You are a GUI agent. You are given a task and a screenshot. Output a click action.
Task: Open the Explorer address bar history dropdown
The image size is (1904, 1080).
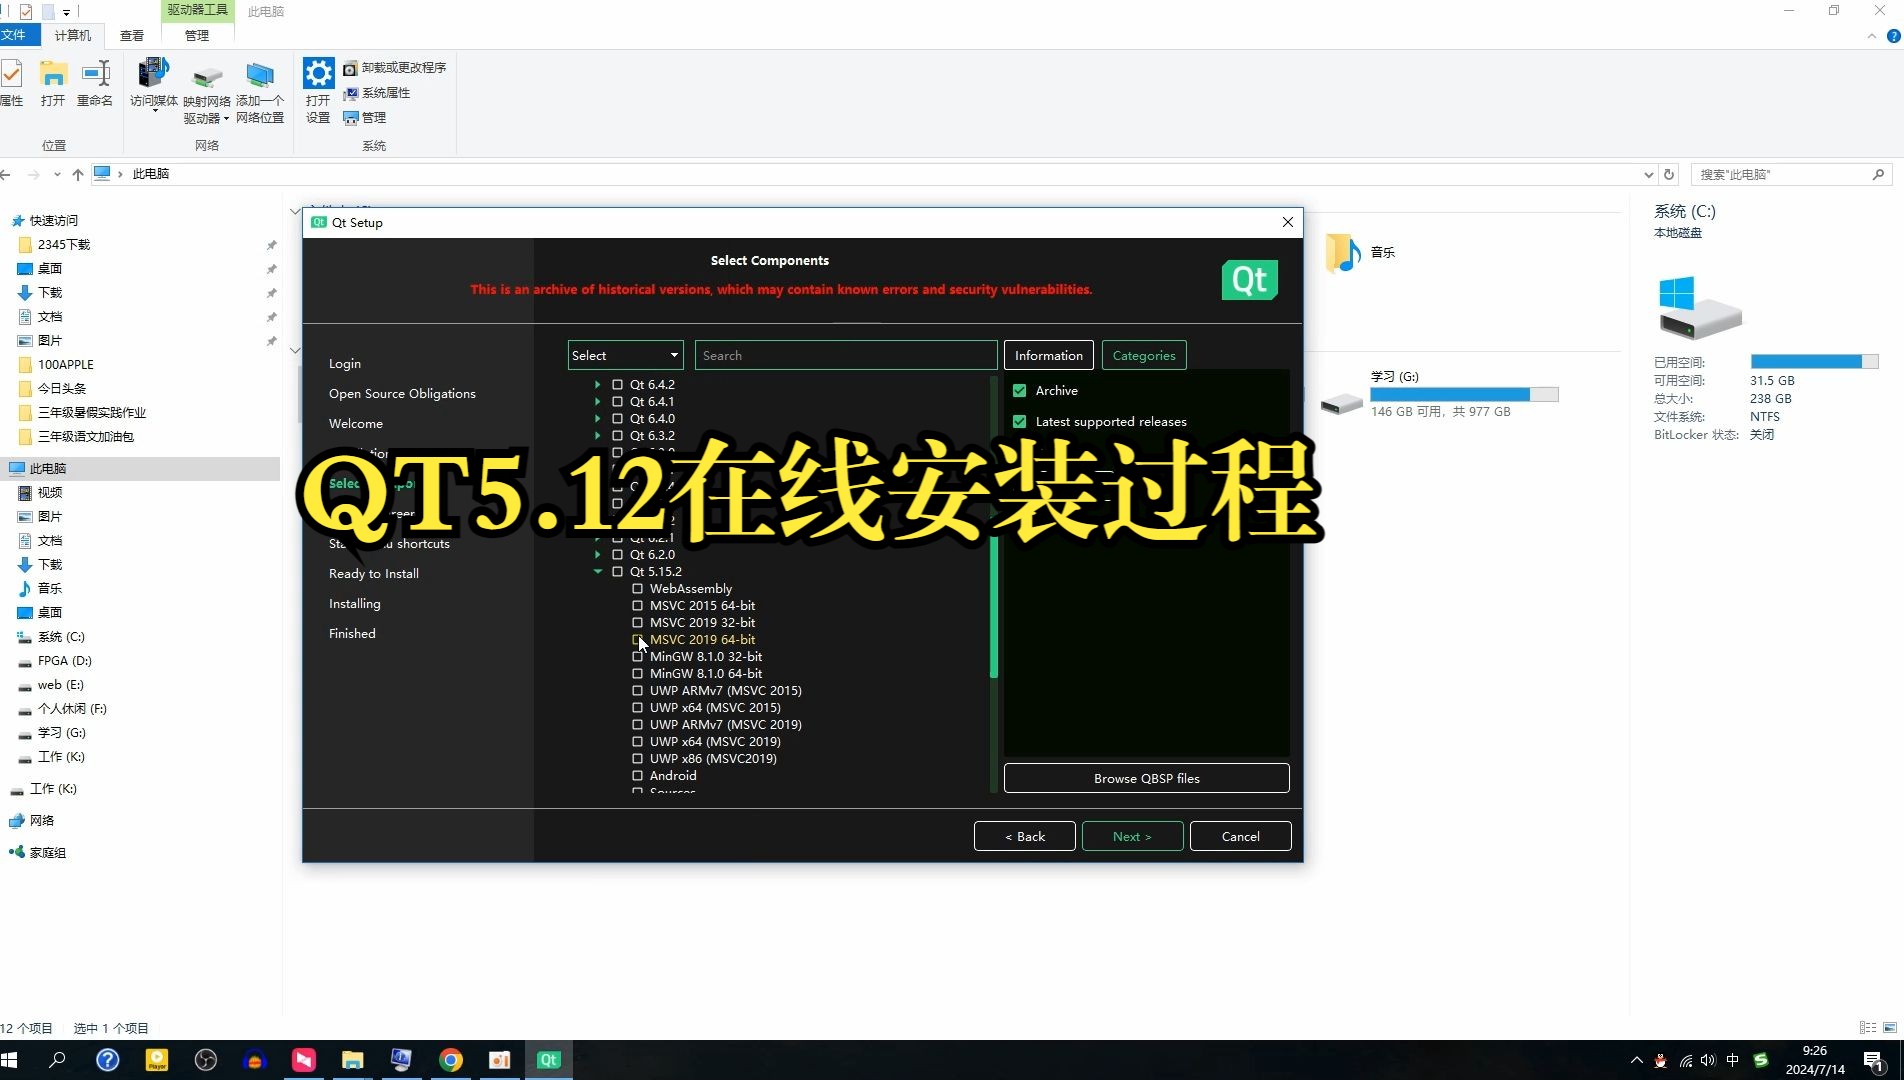[x=1648, y=174]
